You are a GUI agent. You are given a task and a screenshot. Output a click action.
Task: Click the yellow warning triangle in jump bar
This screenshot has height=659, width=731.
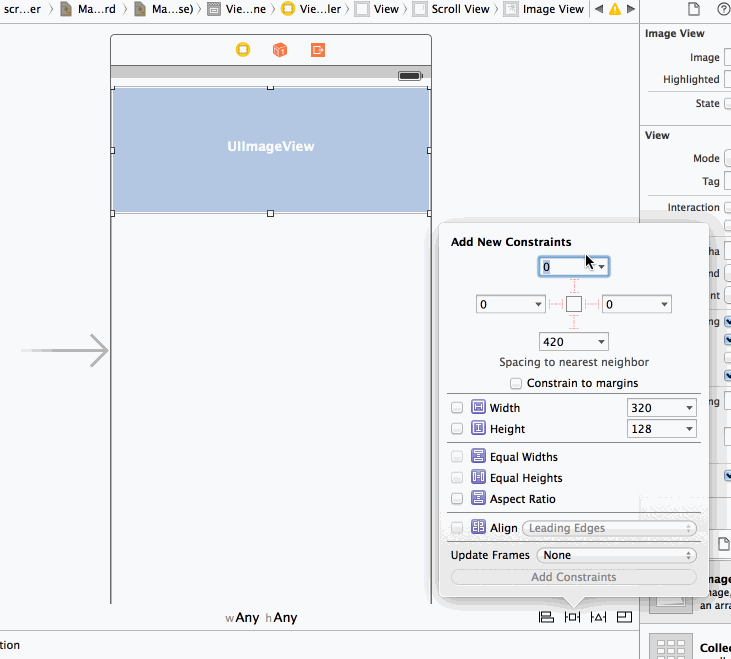click(615, 9)
